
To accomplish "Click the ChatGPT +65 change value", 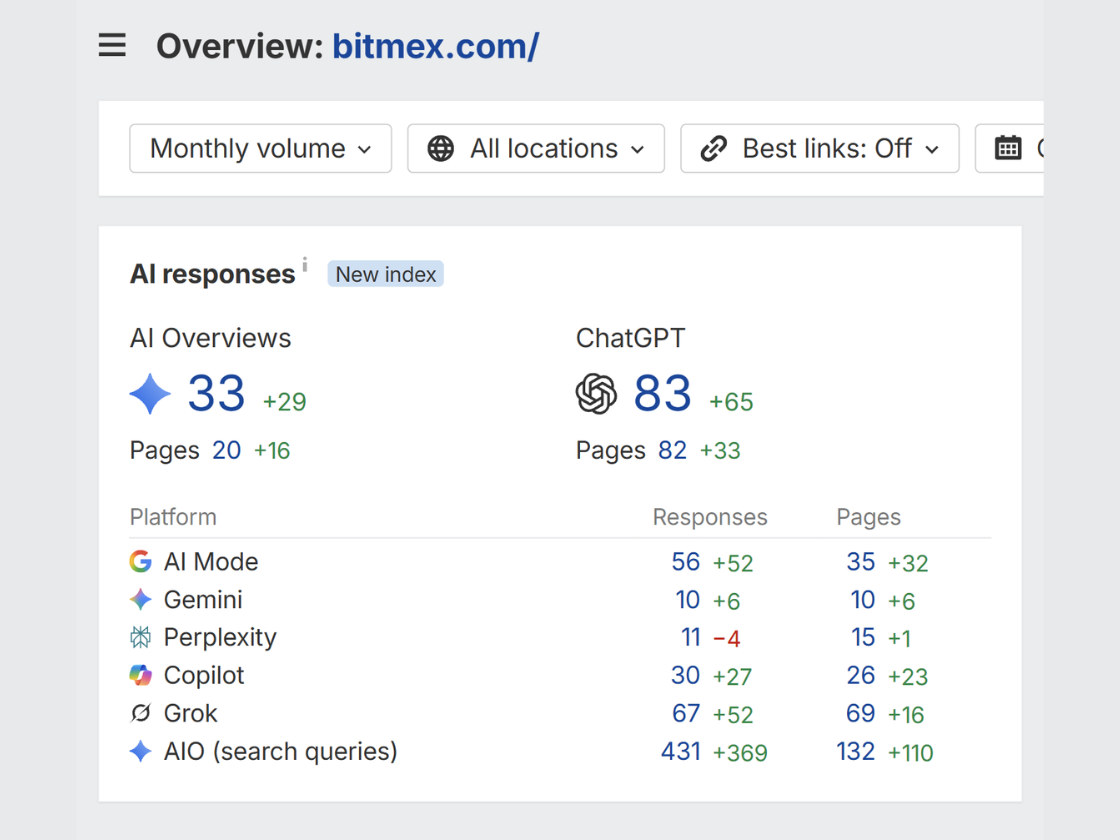I will click(x=731, y=401).
